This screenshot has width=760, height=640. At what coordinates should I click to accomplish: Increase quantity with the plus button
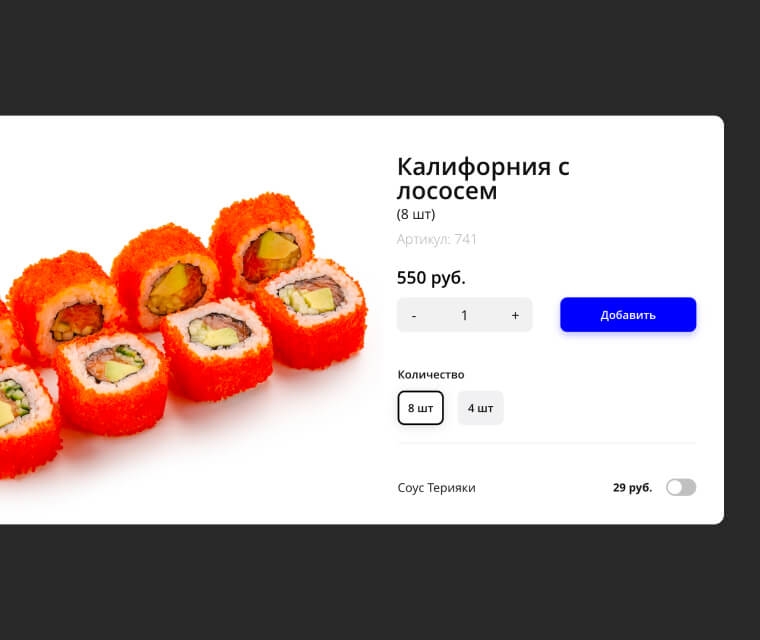coord(515,316)
